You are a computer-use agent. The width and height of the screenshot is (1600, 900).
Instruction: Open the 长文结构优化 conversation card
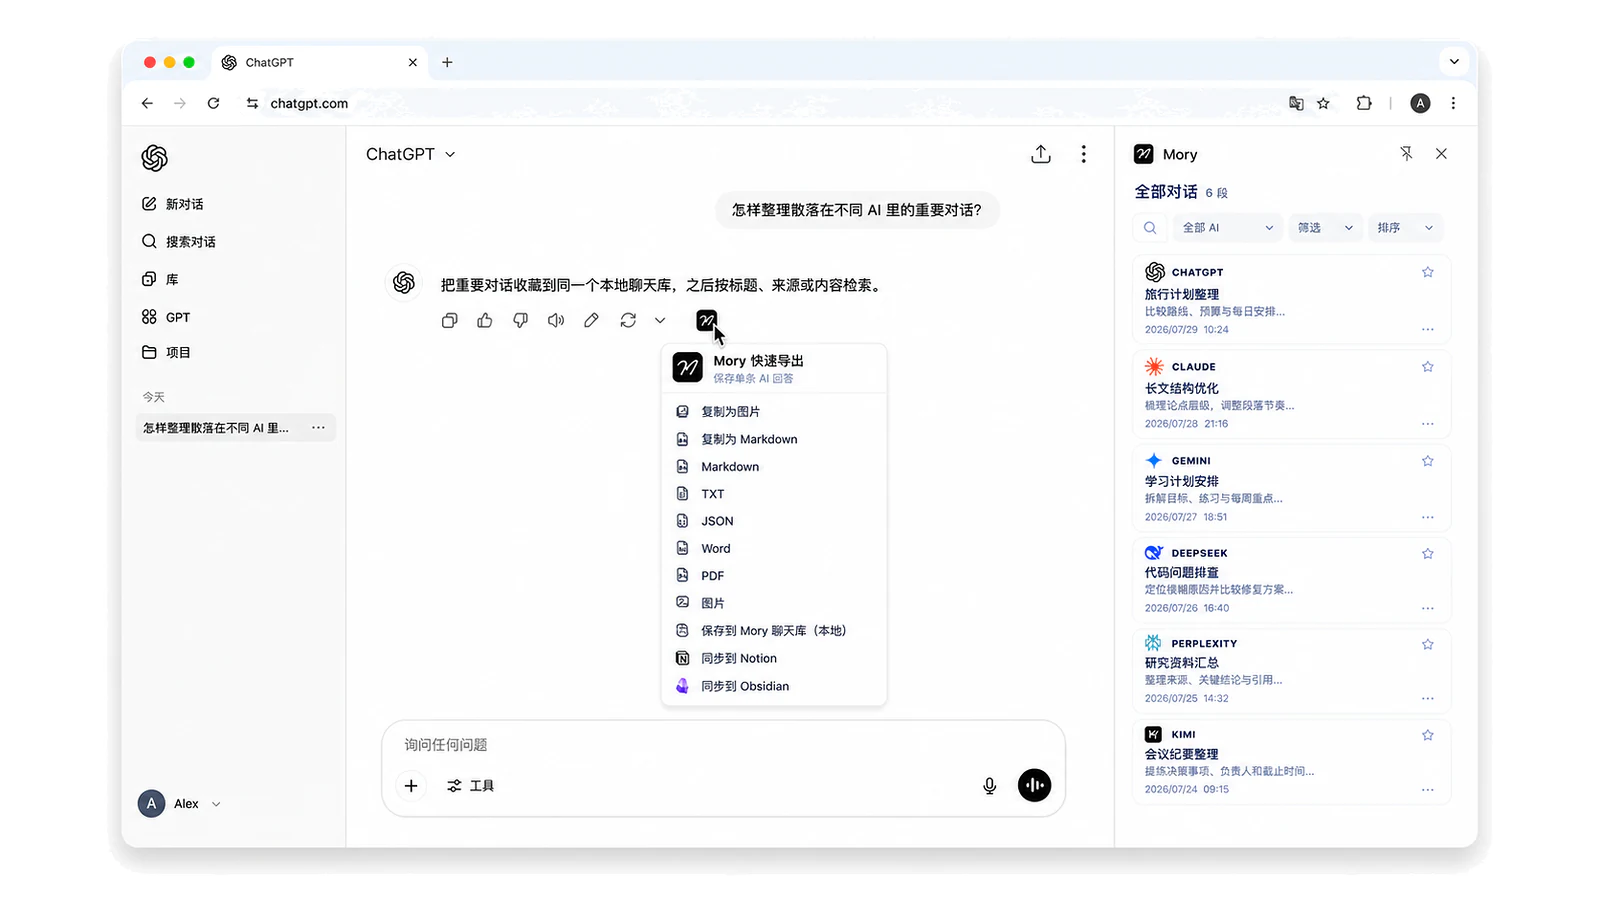click(x=1291, y=394)
